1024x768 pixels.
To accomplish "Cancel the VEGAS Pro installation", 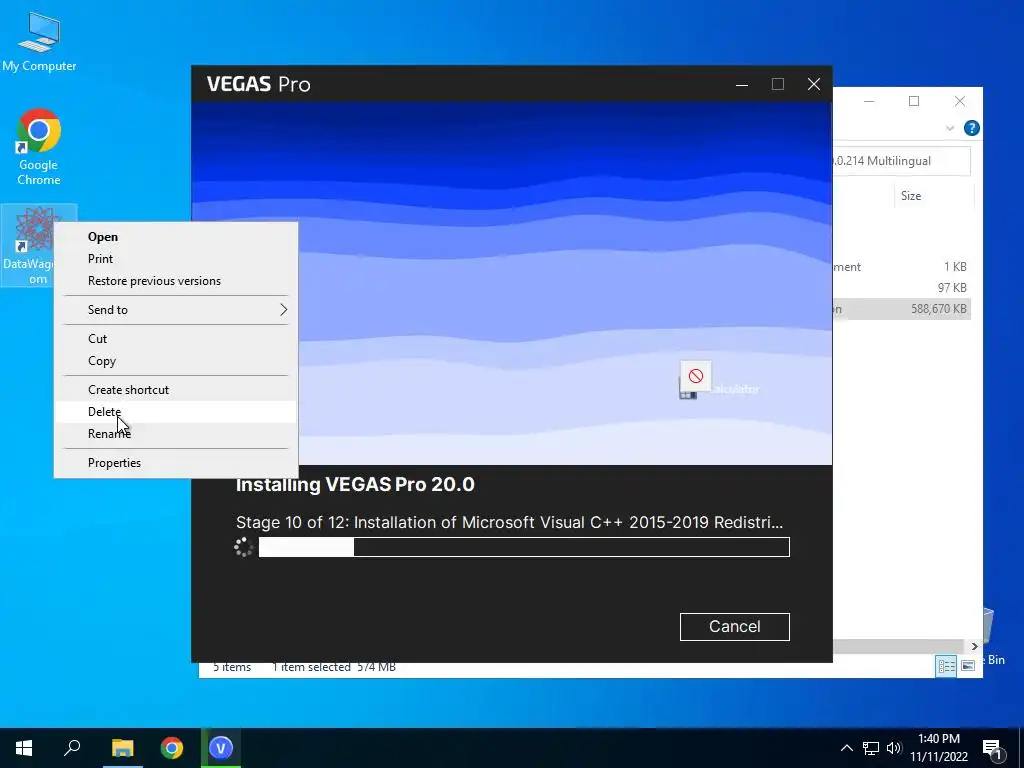I will [735, 626].
